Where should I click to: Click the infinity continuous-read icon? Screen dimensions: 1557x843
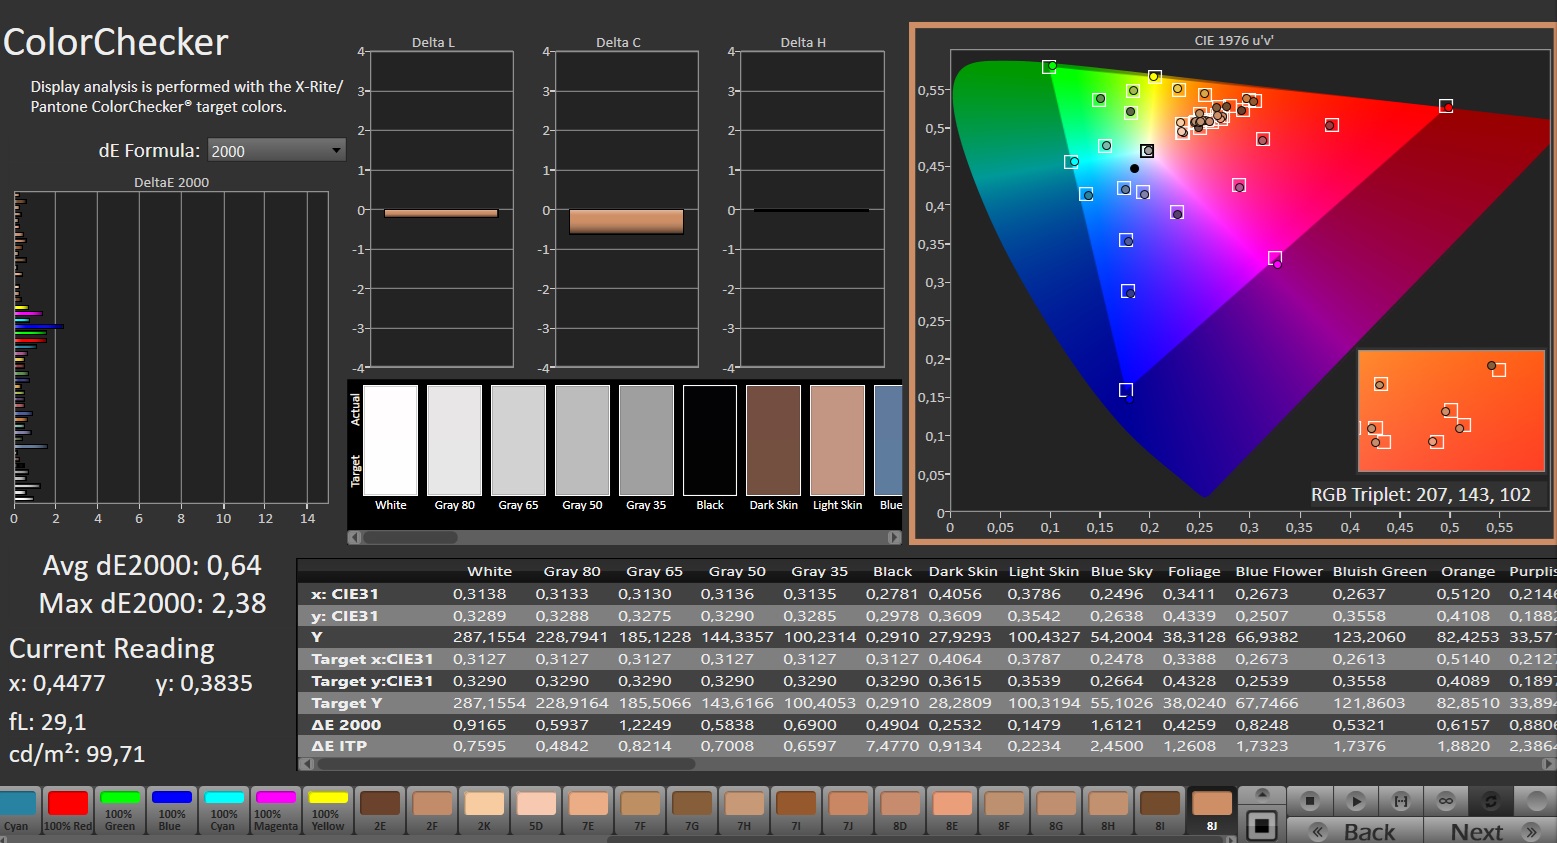tap(1446, 801)
